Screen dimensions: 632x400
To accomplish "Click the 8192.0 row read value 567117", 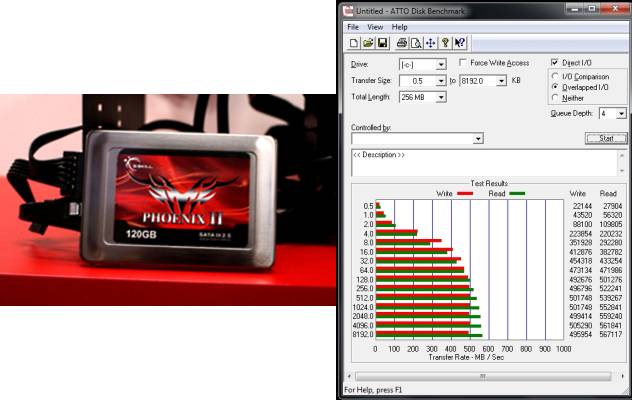I will [x=611, y=334].
